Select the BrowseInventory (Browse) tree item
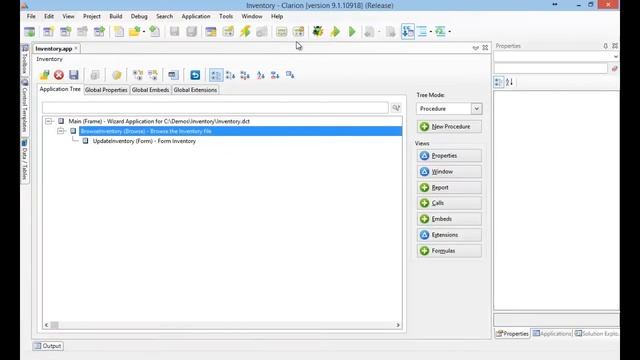 [x=240, y=131]
